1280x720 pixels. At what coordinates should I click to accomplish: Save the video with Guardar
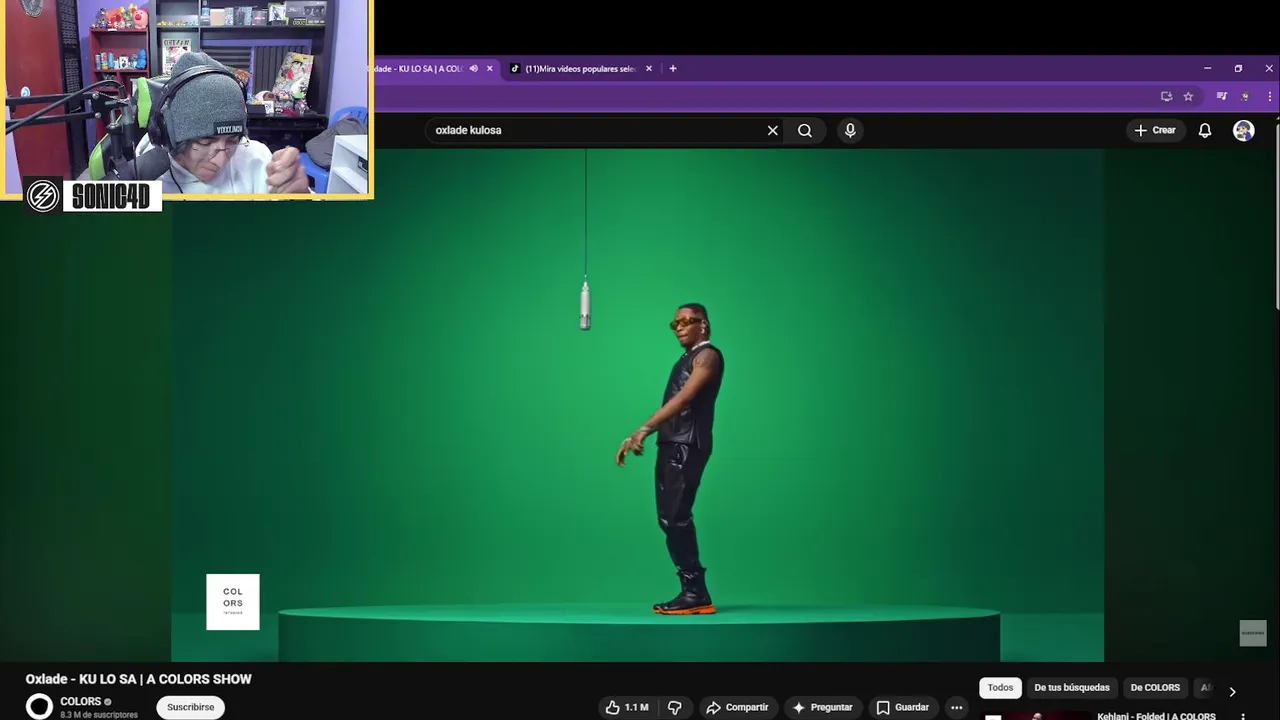903,707
